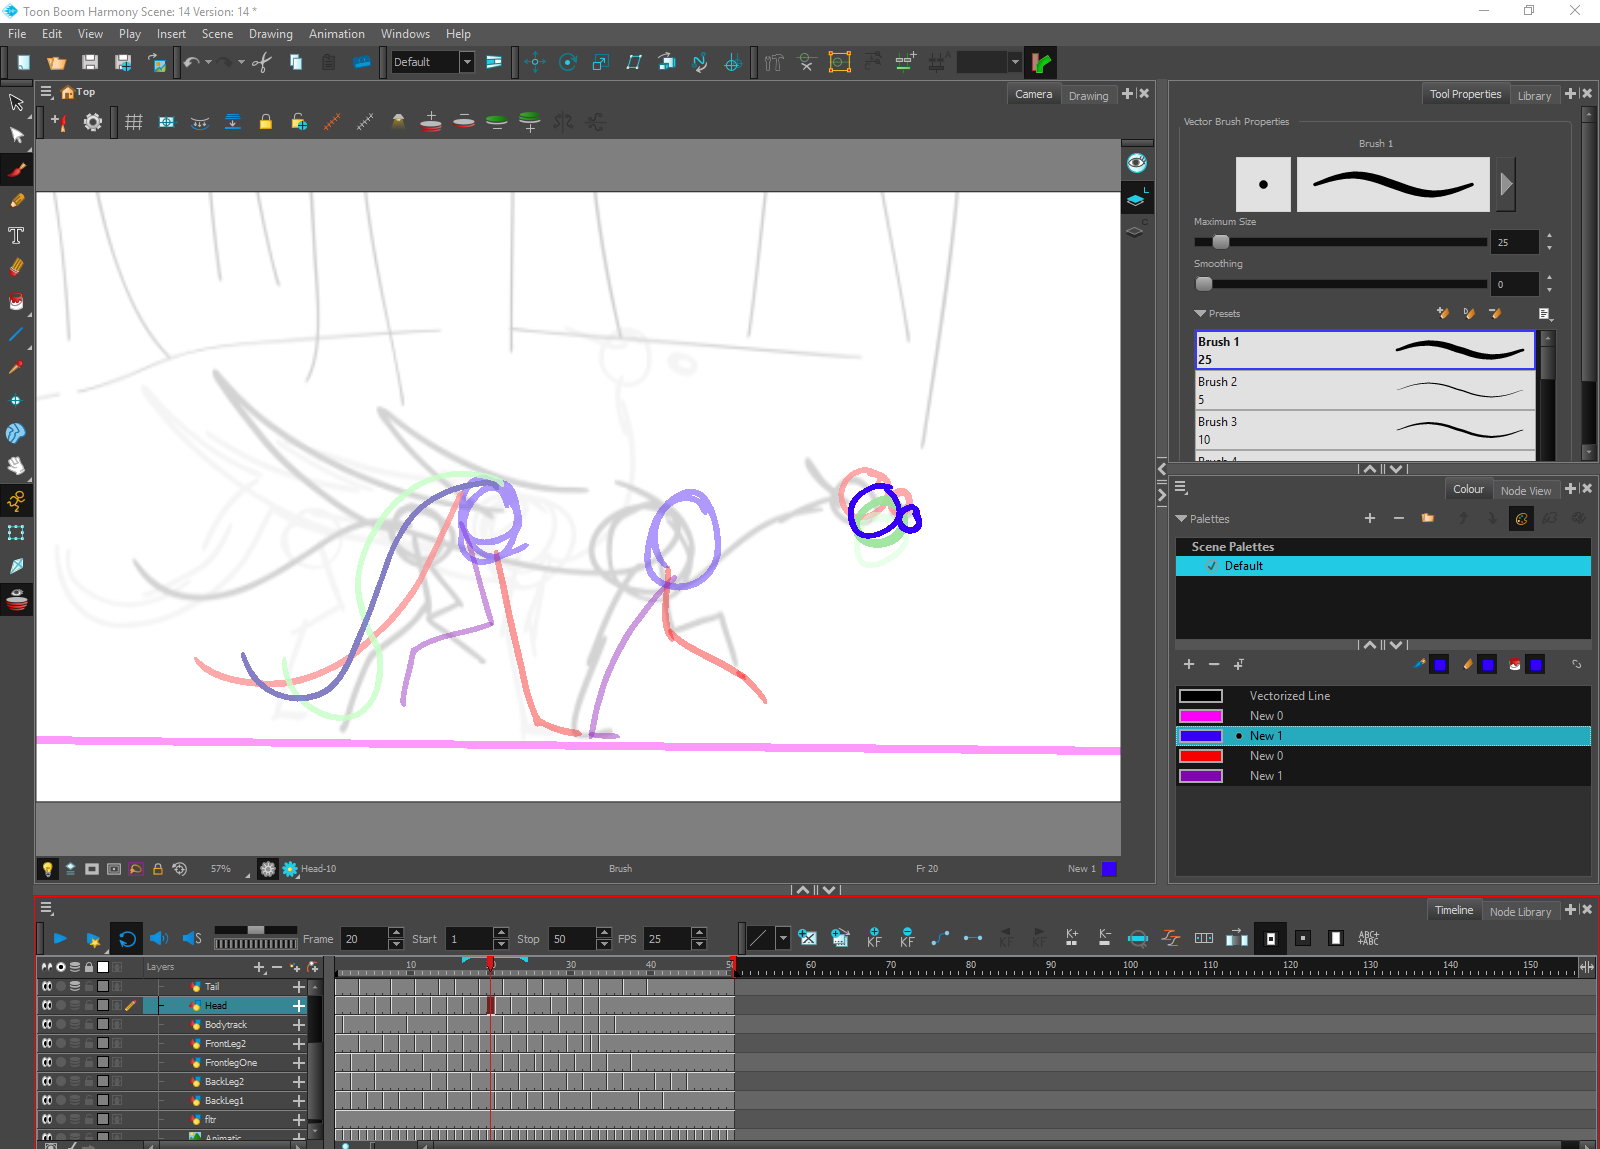Add a new colour with plus button
This screenshot has width=1600, height=1149.
tap(1189, 664)
